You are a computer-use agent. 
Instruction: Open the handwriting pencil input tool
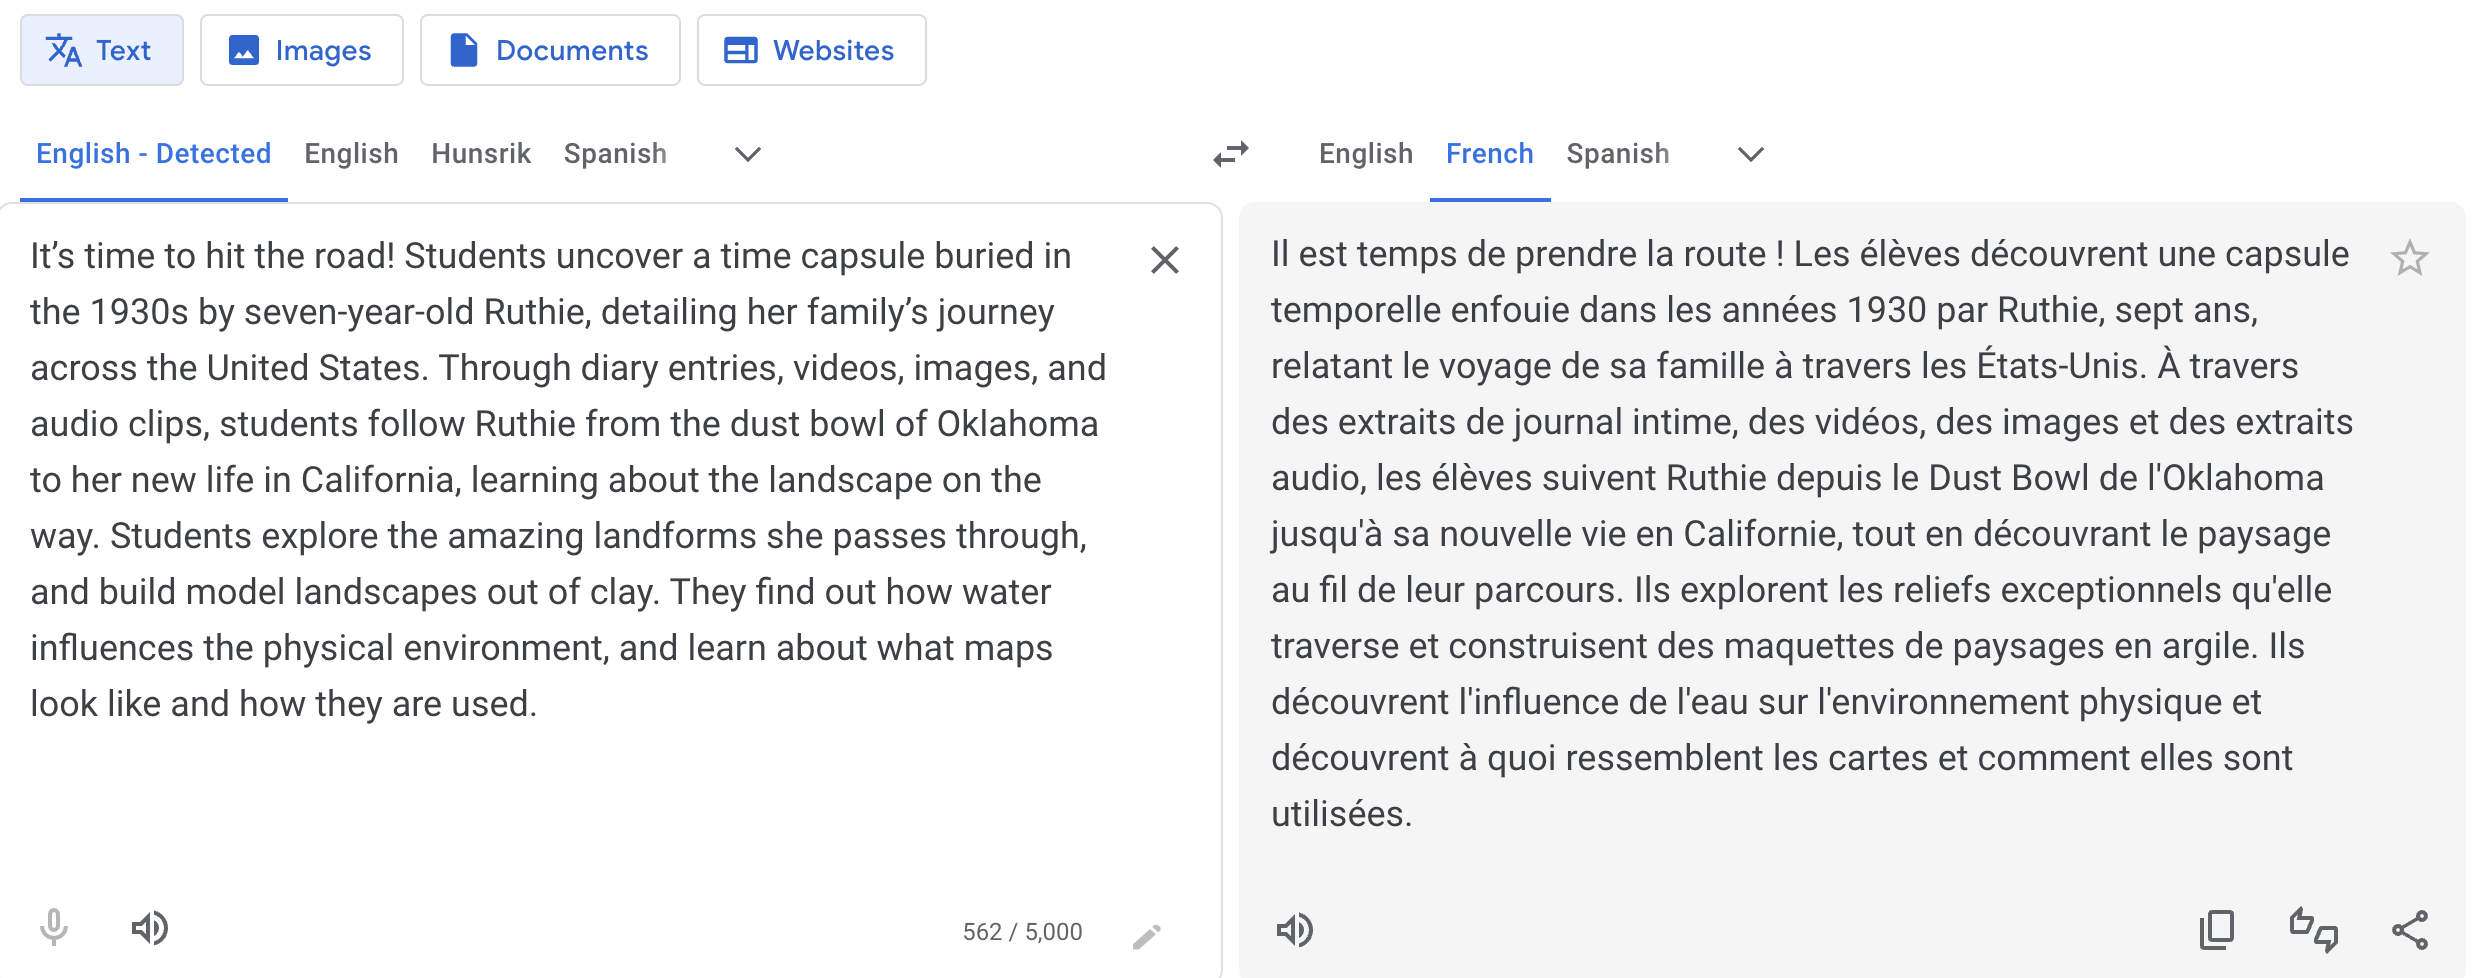click(x=1147, y=936)
